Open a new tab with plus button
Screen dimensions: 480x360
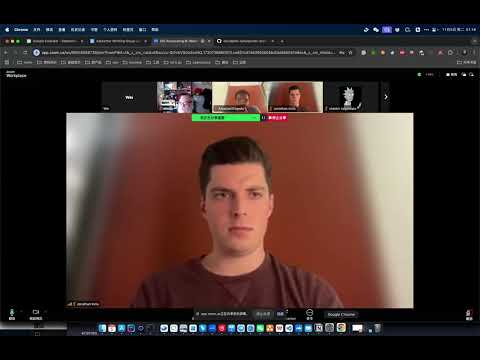pos(282,41)
